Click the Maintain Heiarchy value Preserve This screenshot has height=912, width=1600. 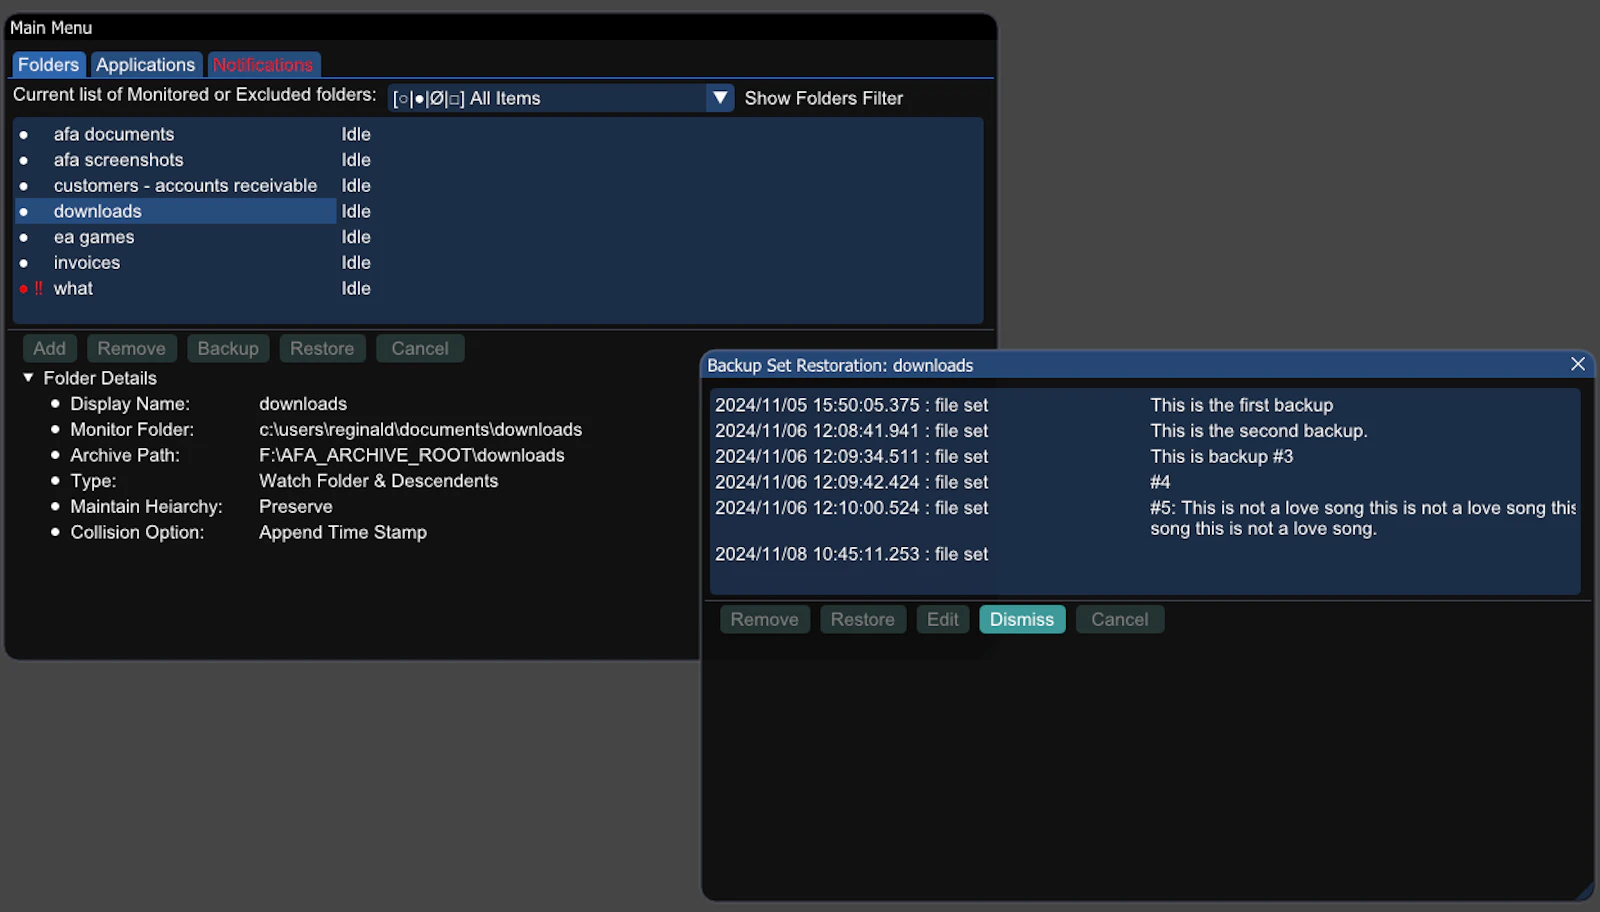click(295, 507)
